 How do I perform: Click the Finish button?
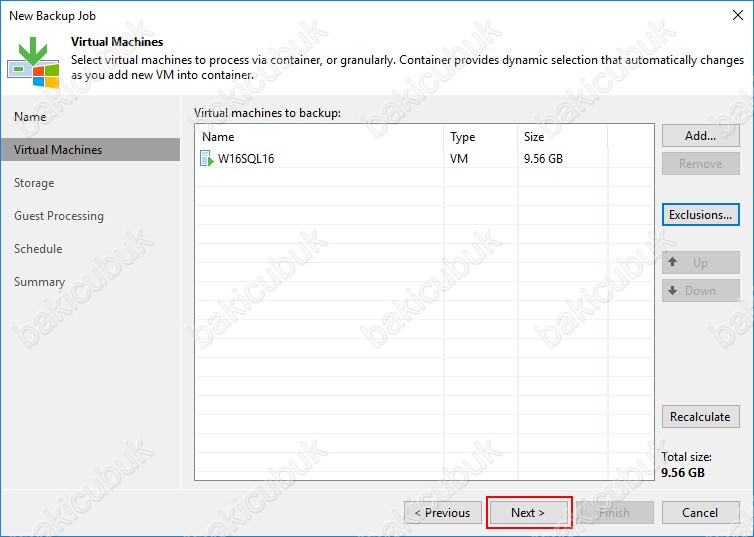(x=615, y=512)
